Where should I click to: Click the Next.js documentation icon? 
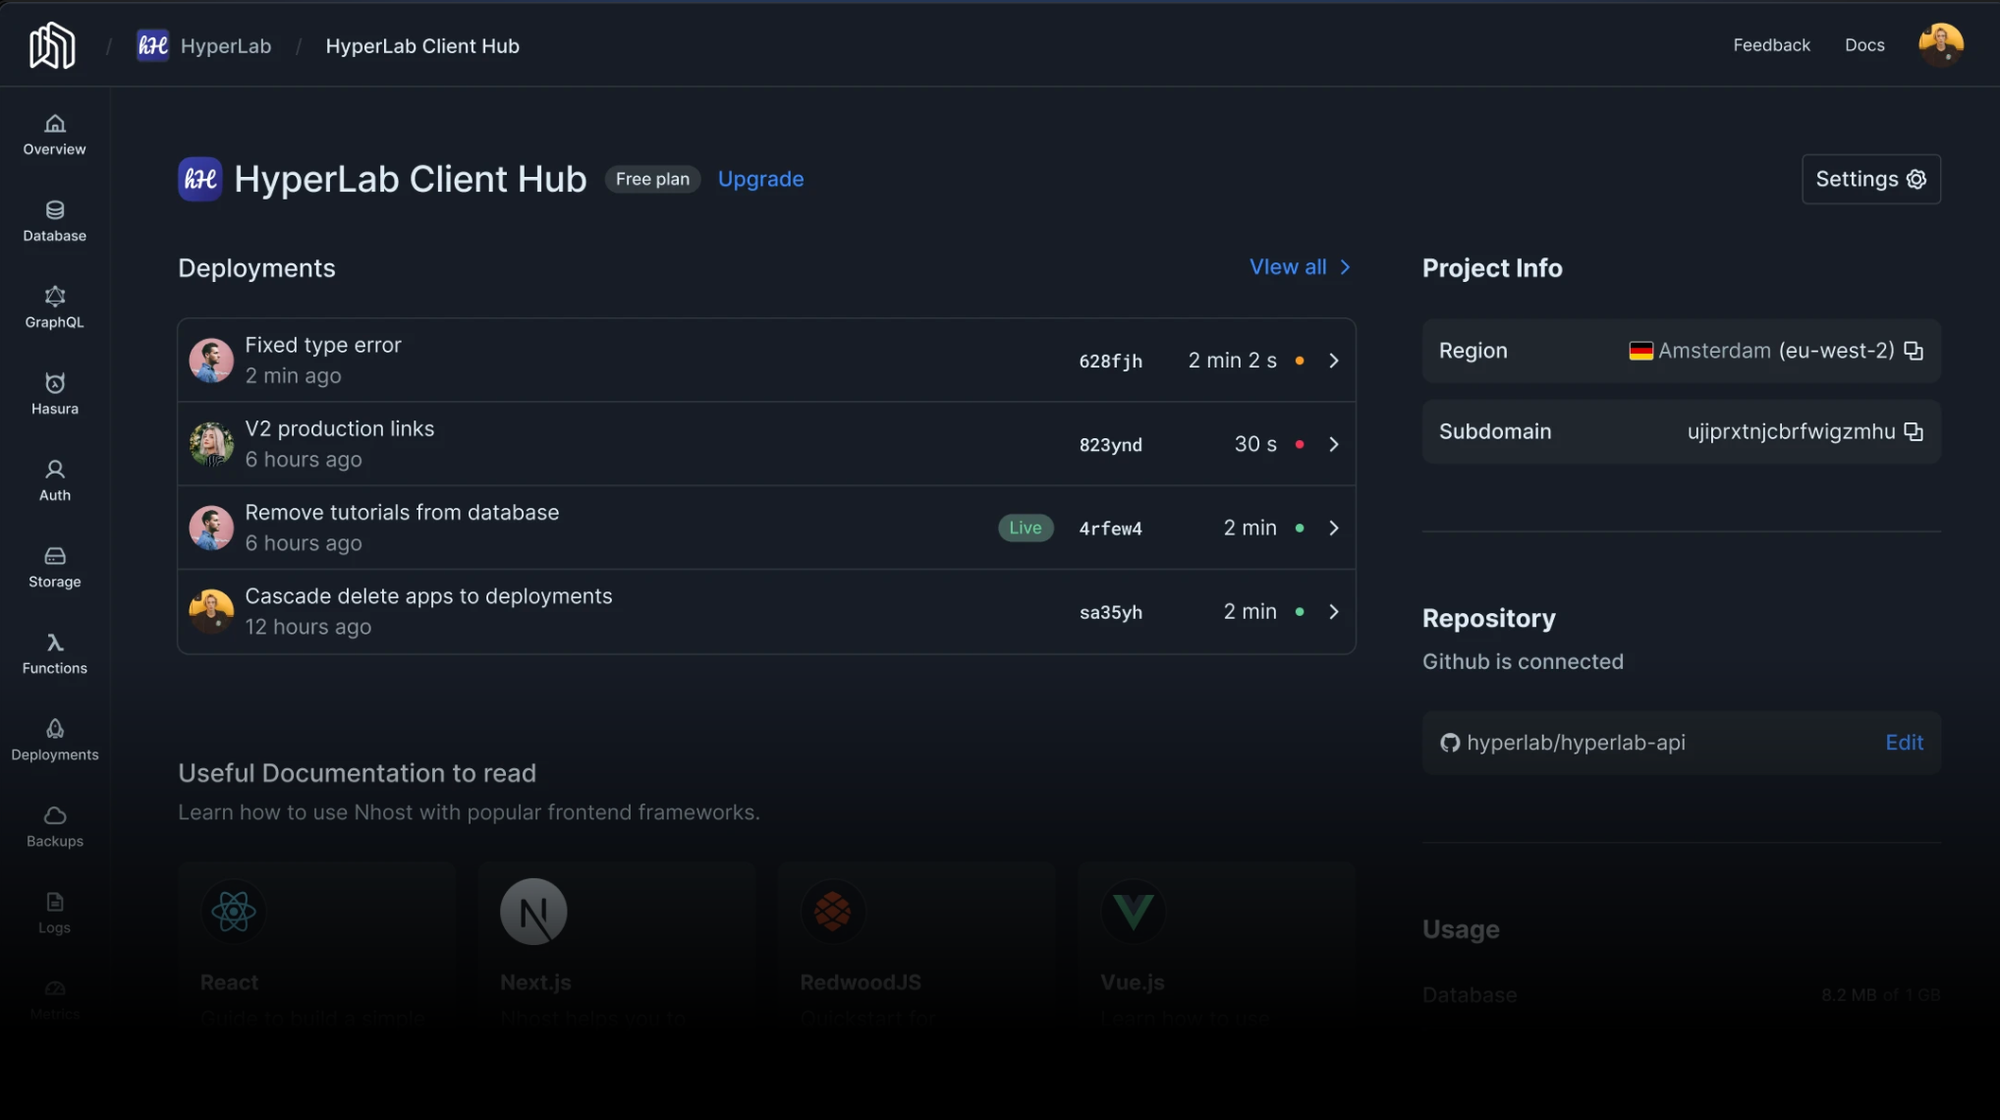pos(533,911)
